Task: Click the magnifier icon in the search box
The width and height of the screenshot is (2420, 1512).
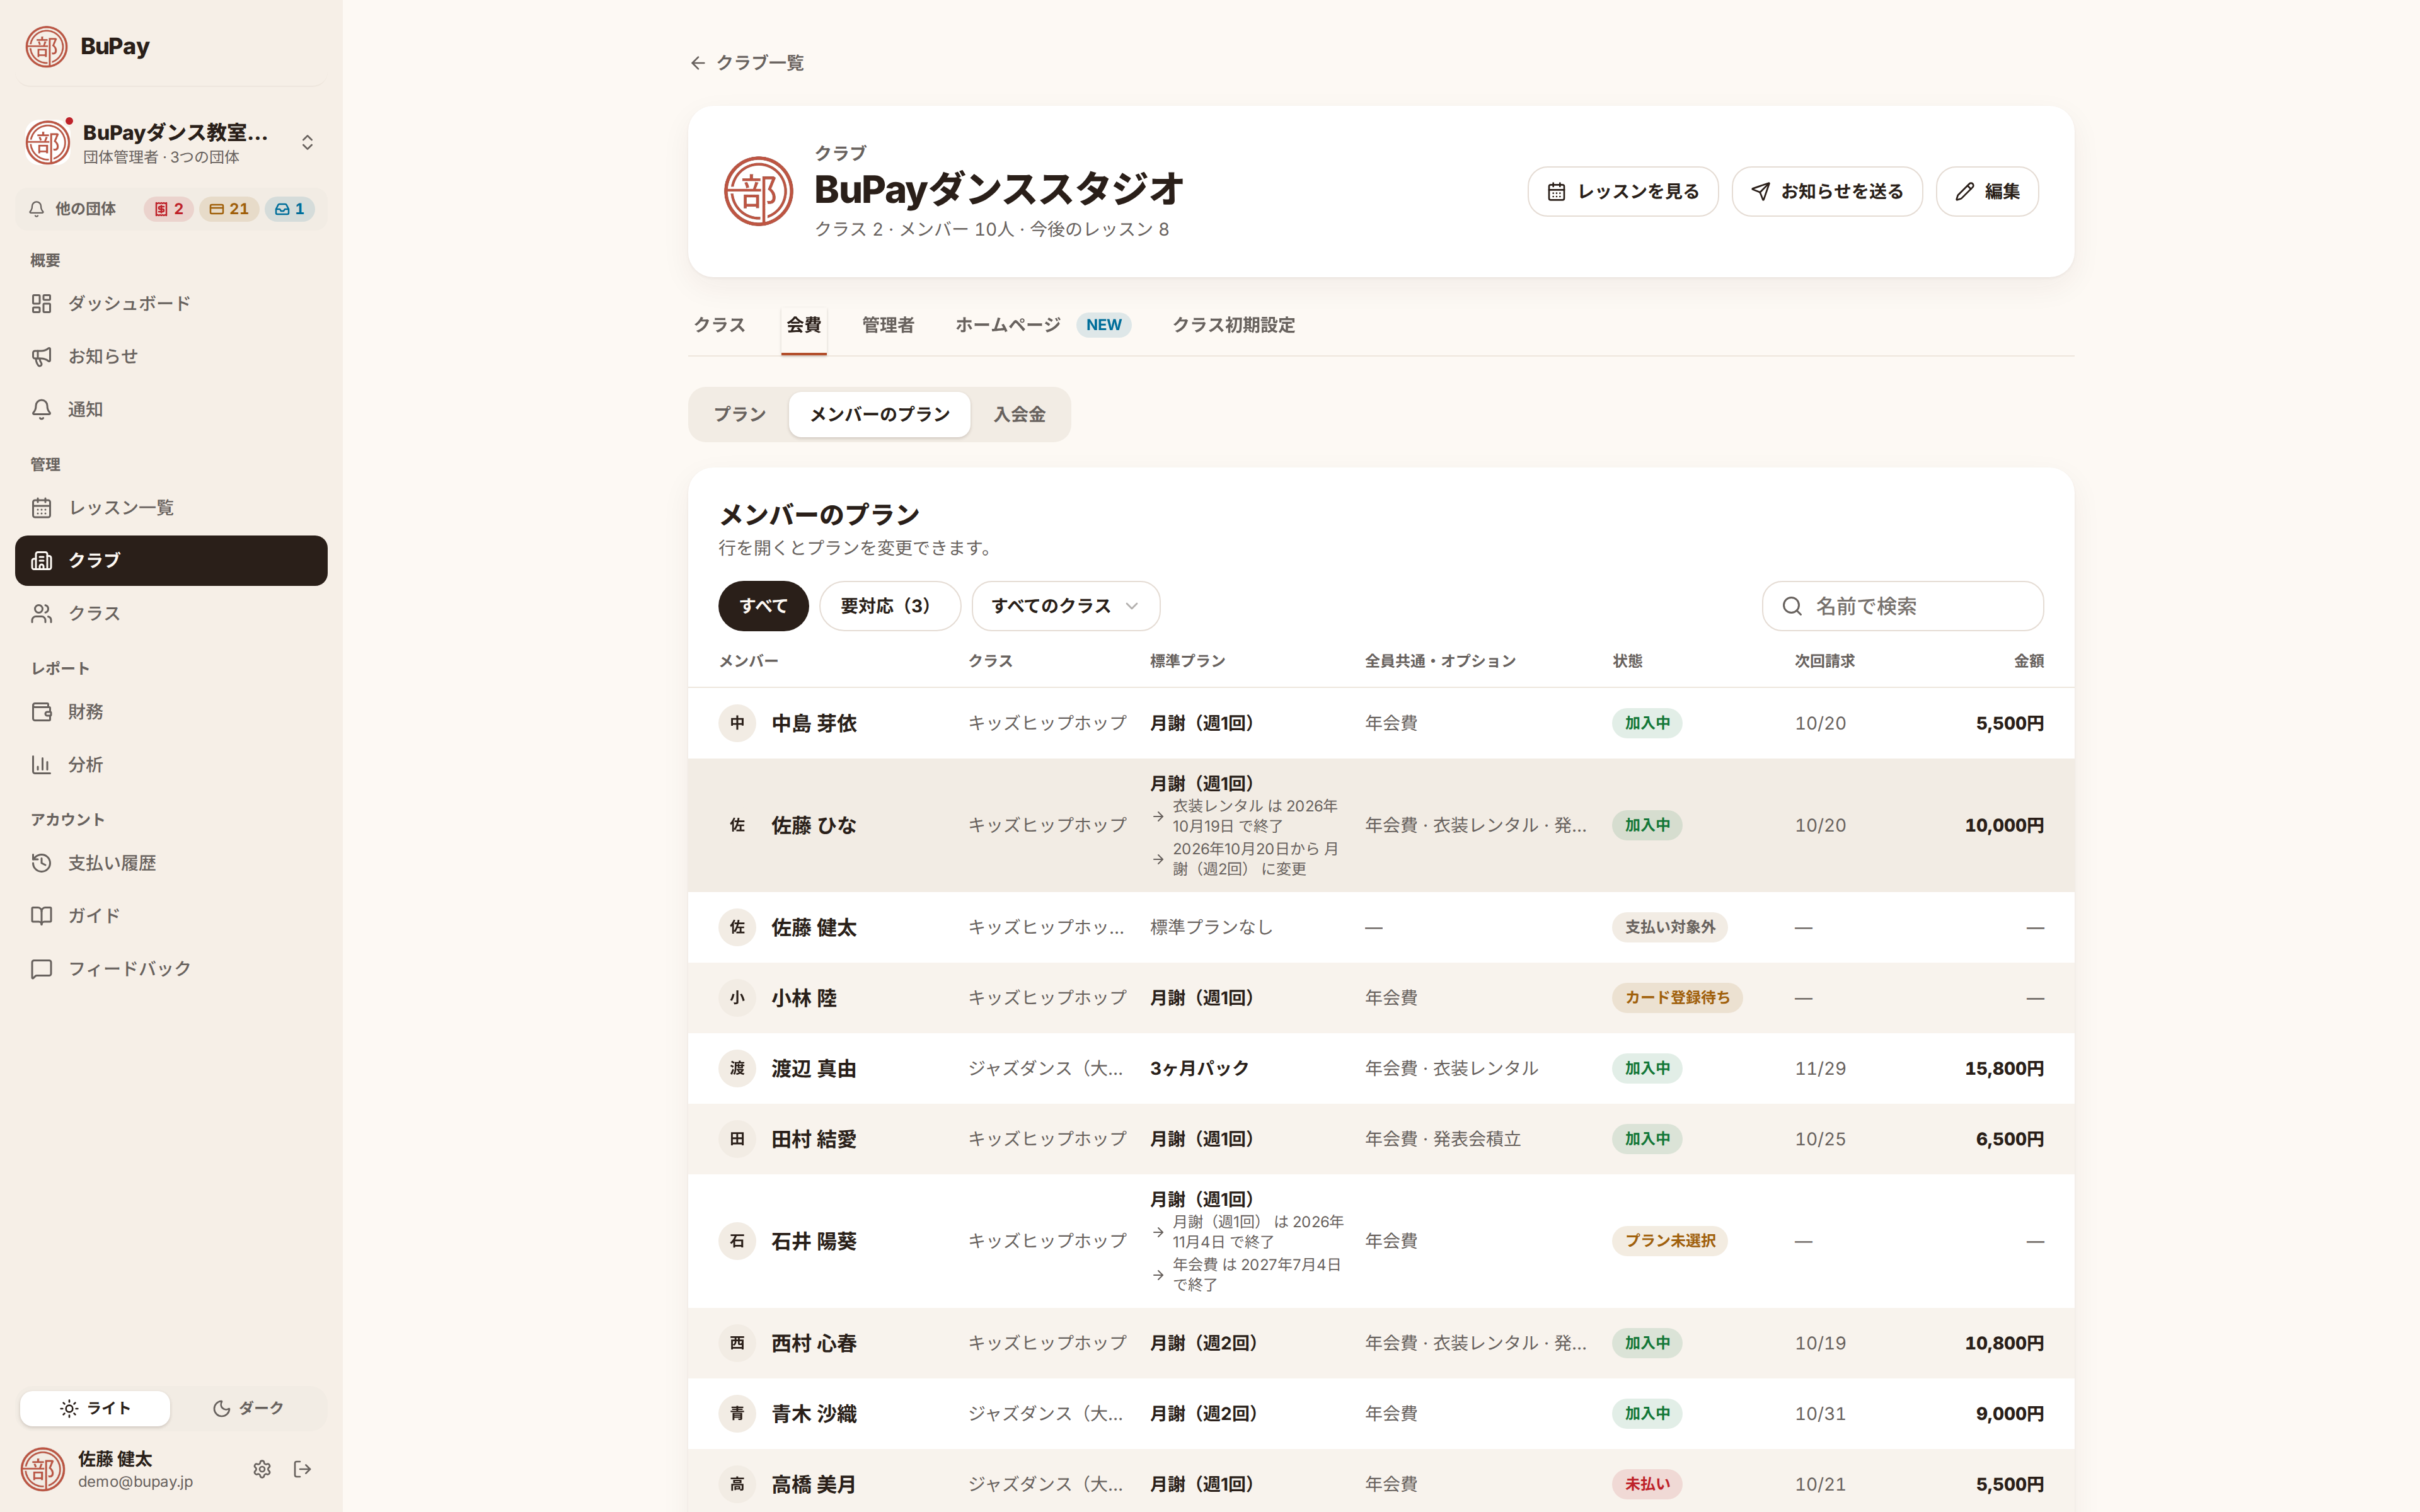Action: coord(1792,606)
